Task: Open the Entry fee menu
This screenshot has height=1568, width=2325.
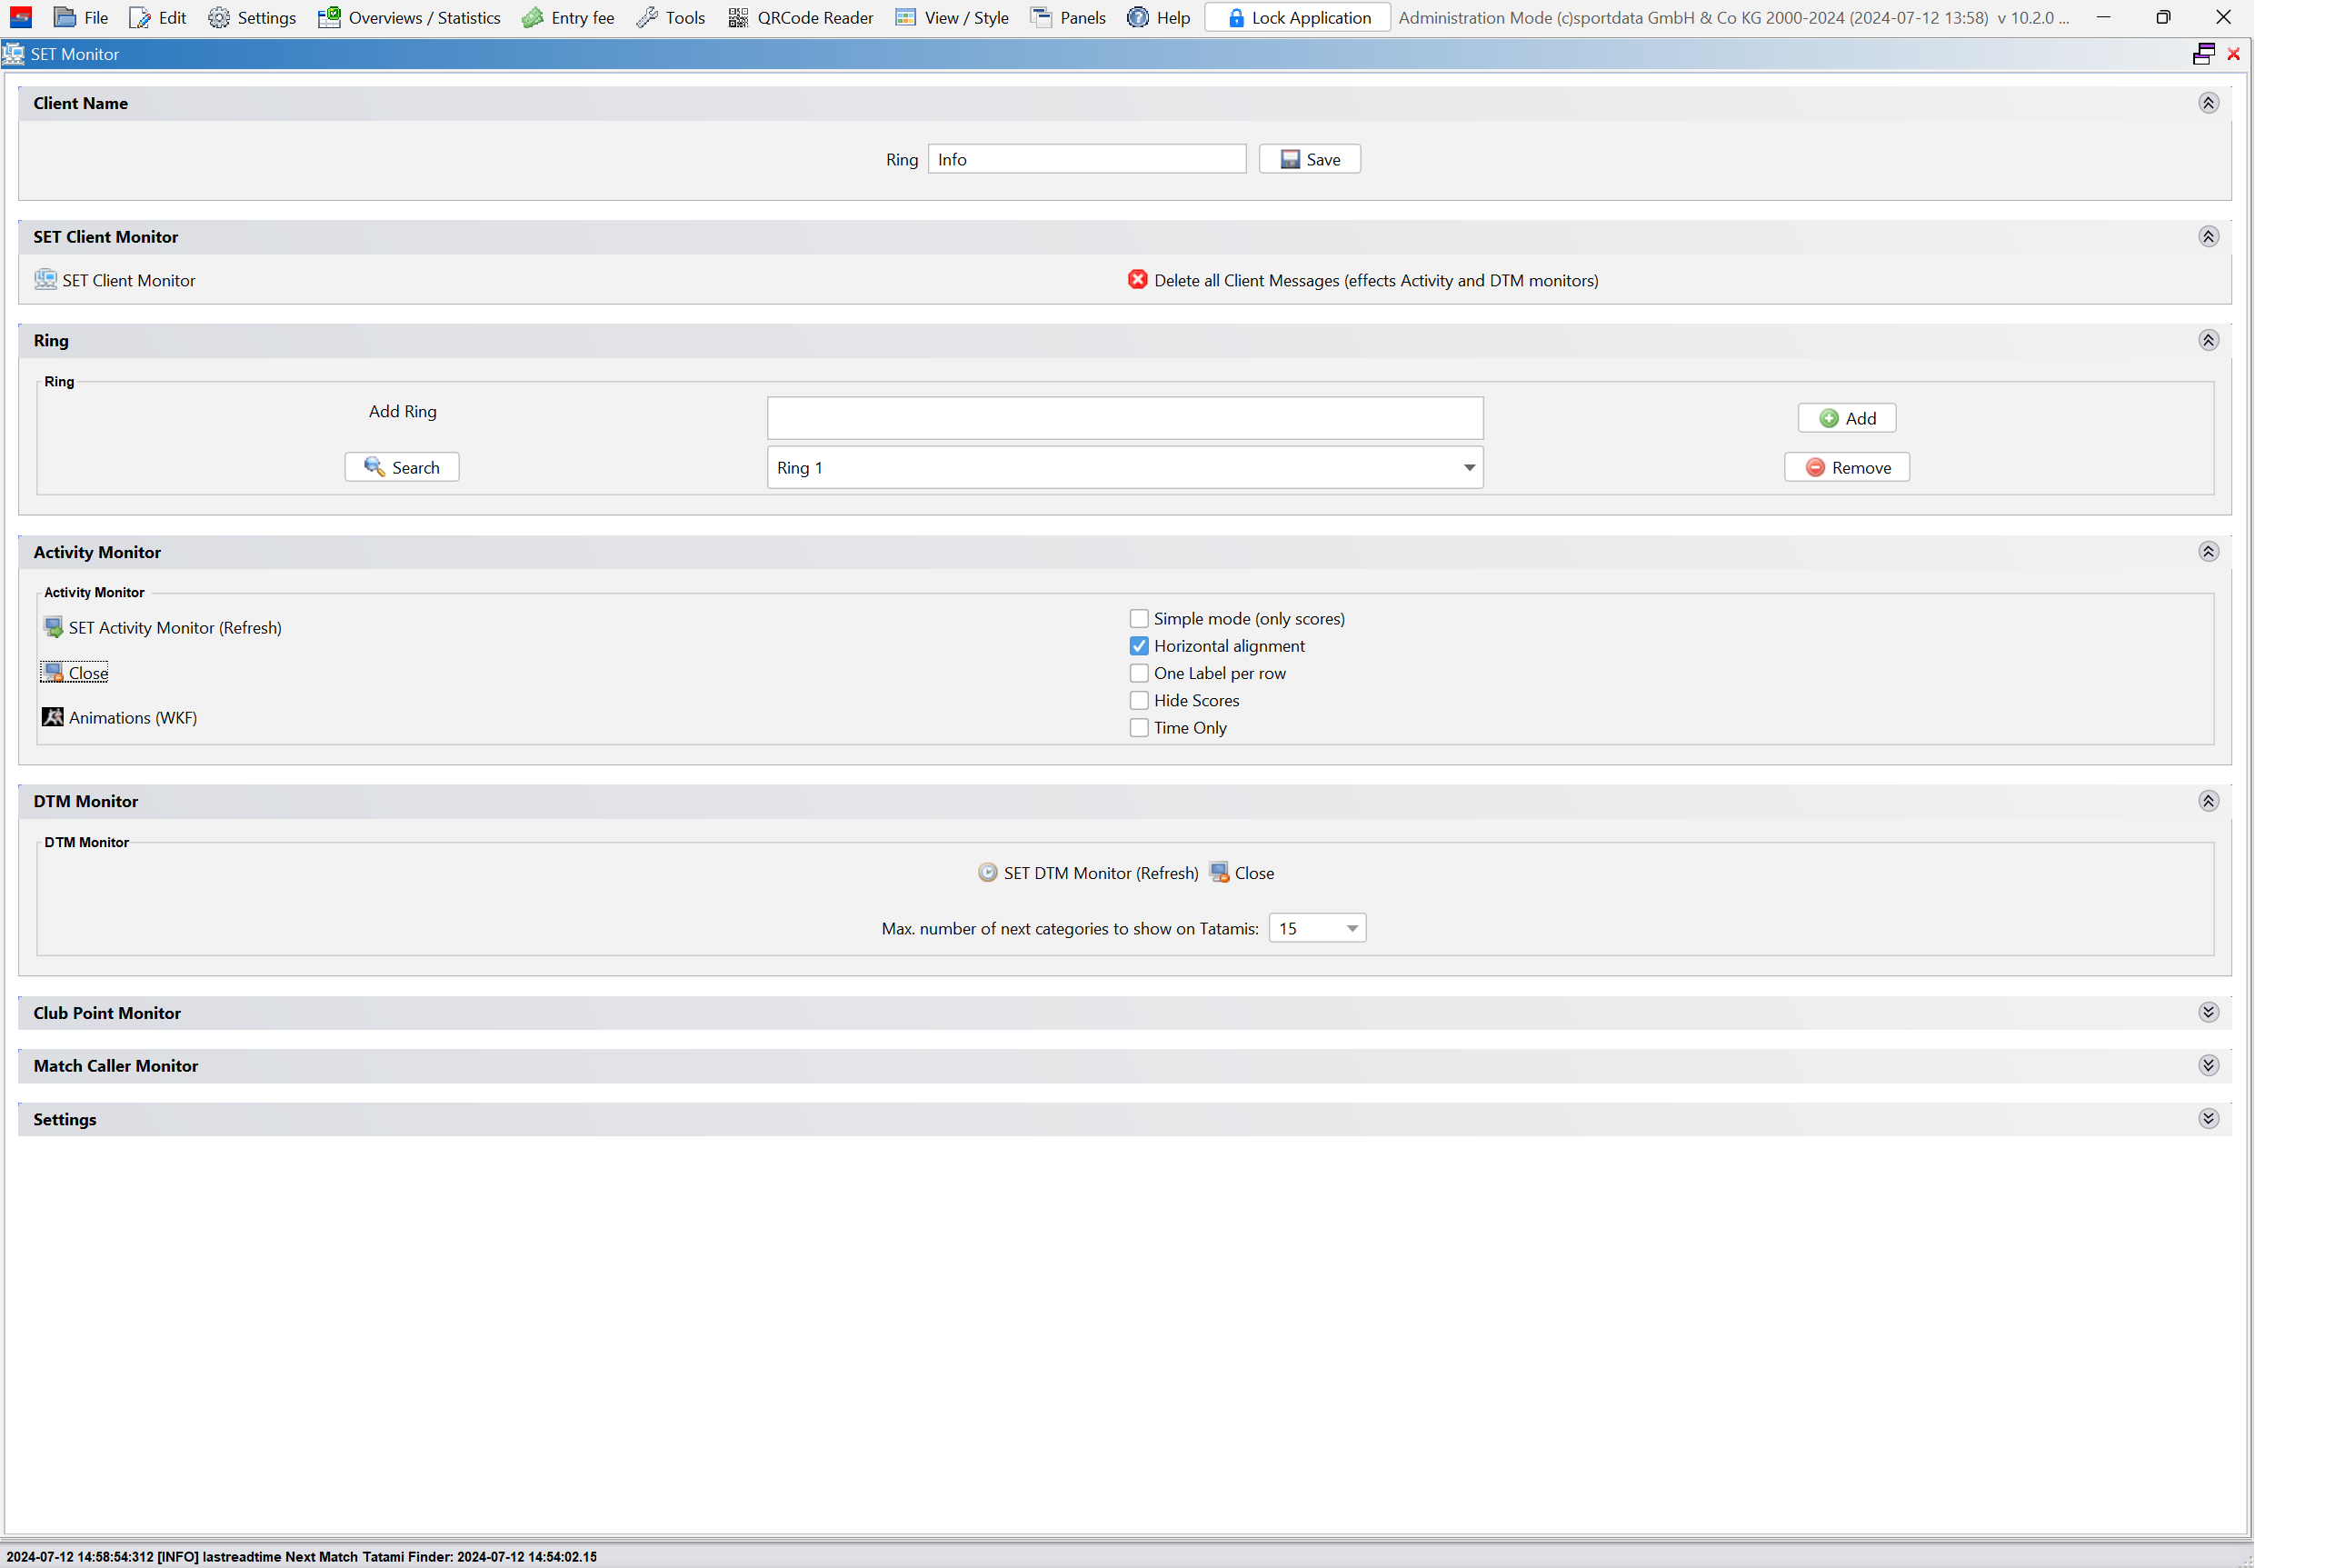Action: (568, 18)
